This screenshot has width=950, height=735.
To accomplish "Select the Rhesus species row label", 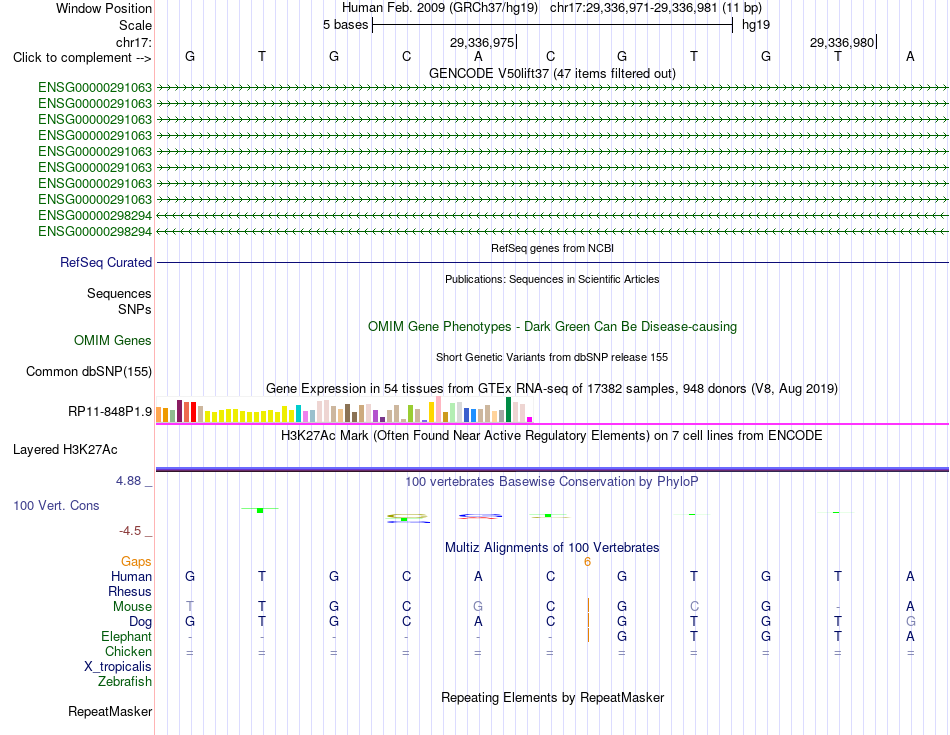I will tap(130, 591).
